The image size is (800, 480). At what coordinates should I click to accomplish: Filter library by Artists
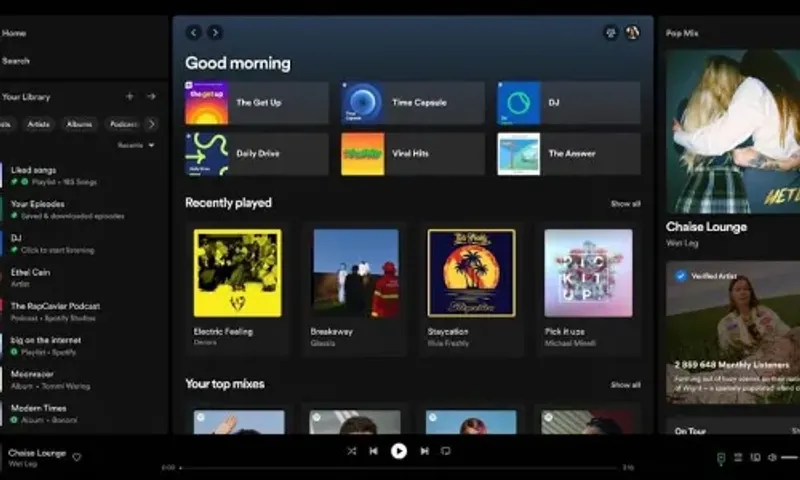(x=38, y=124)
